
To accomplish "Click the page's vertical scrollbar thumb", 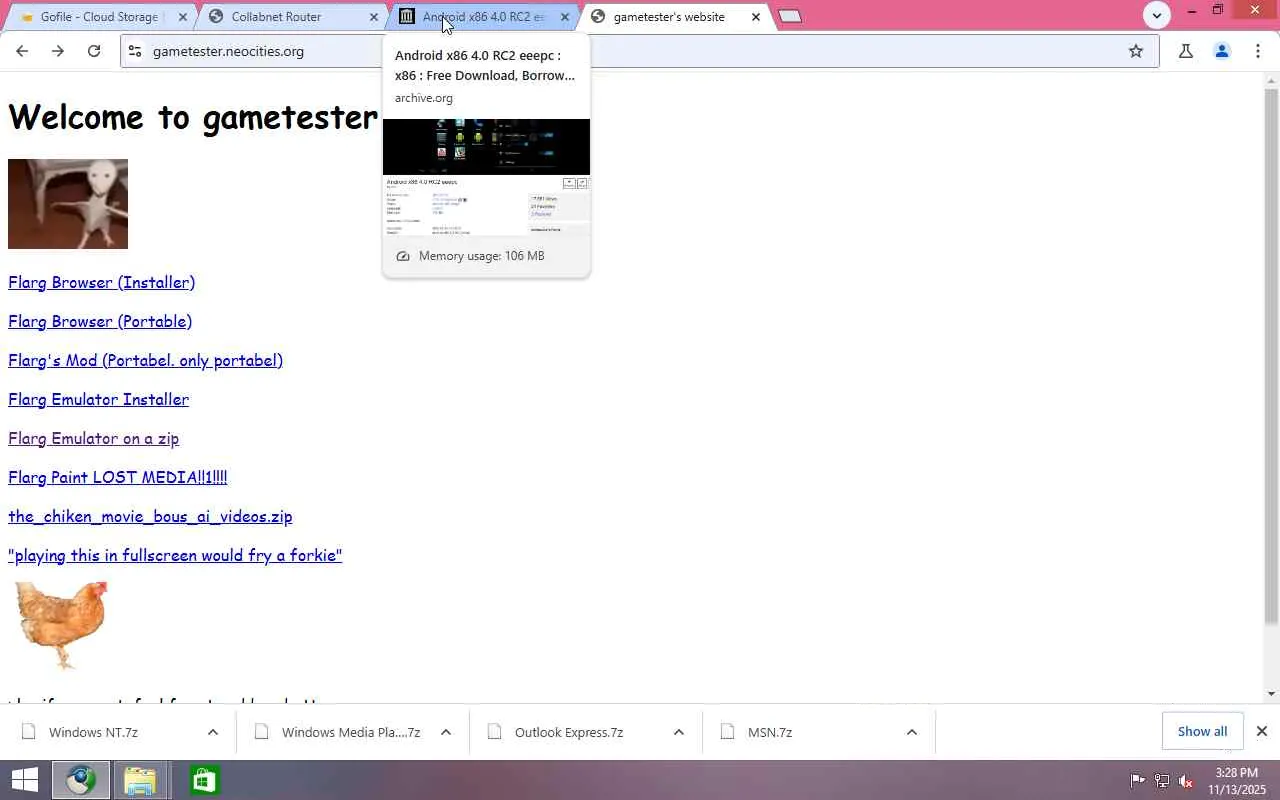I will click(1271, 358).
